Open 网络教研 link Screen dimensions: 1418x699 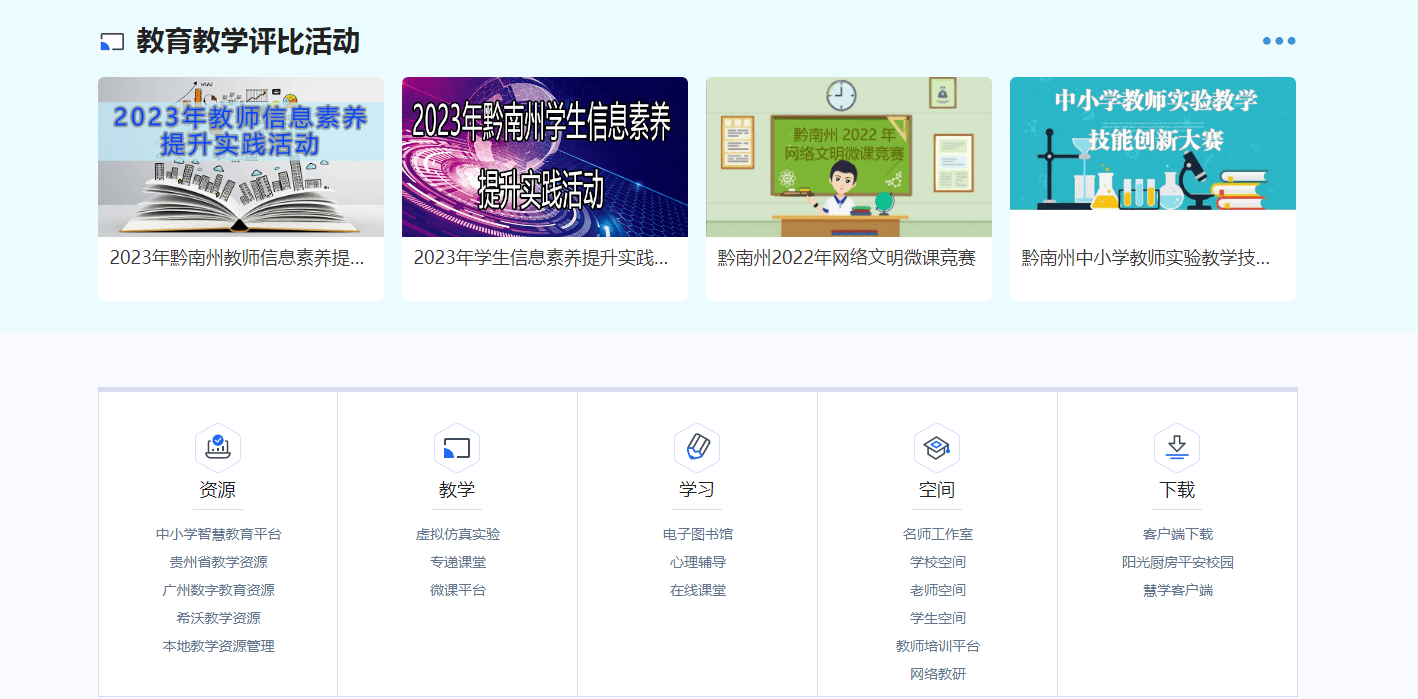tap(938, 674)
